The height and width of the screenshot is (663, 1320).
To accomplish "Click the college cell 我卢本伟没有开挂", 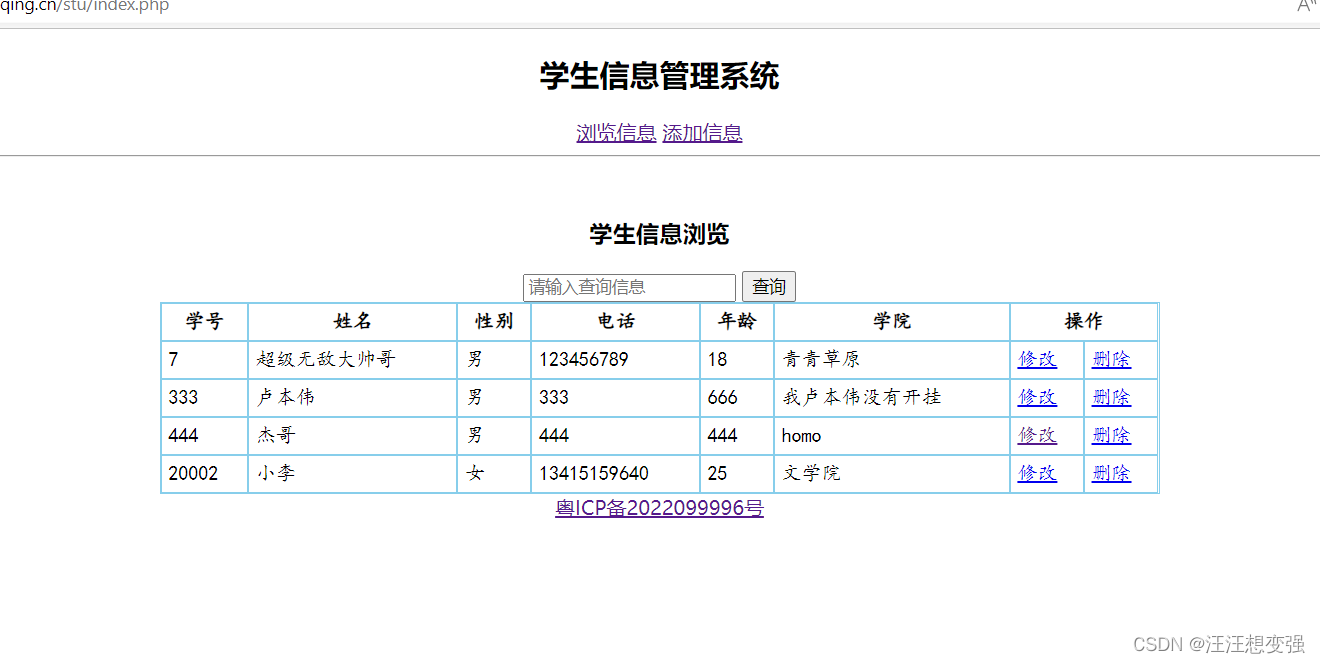I will click(892, 398).
